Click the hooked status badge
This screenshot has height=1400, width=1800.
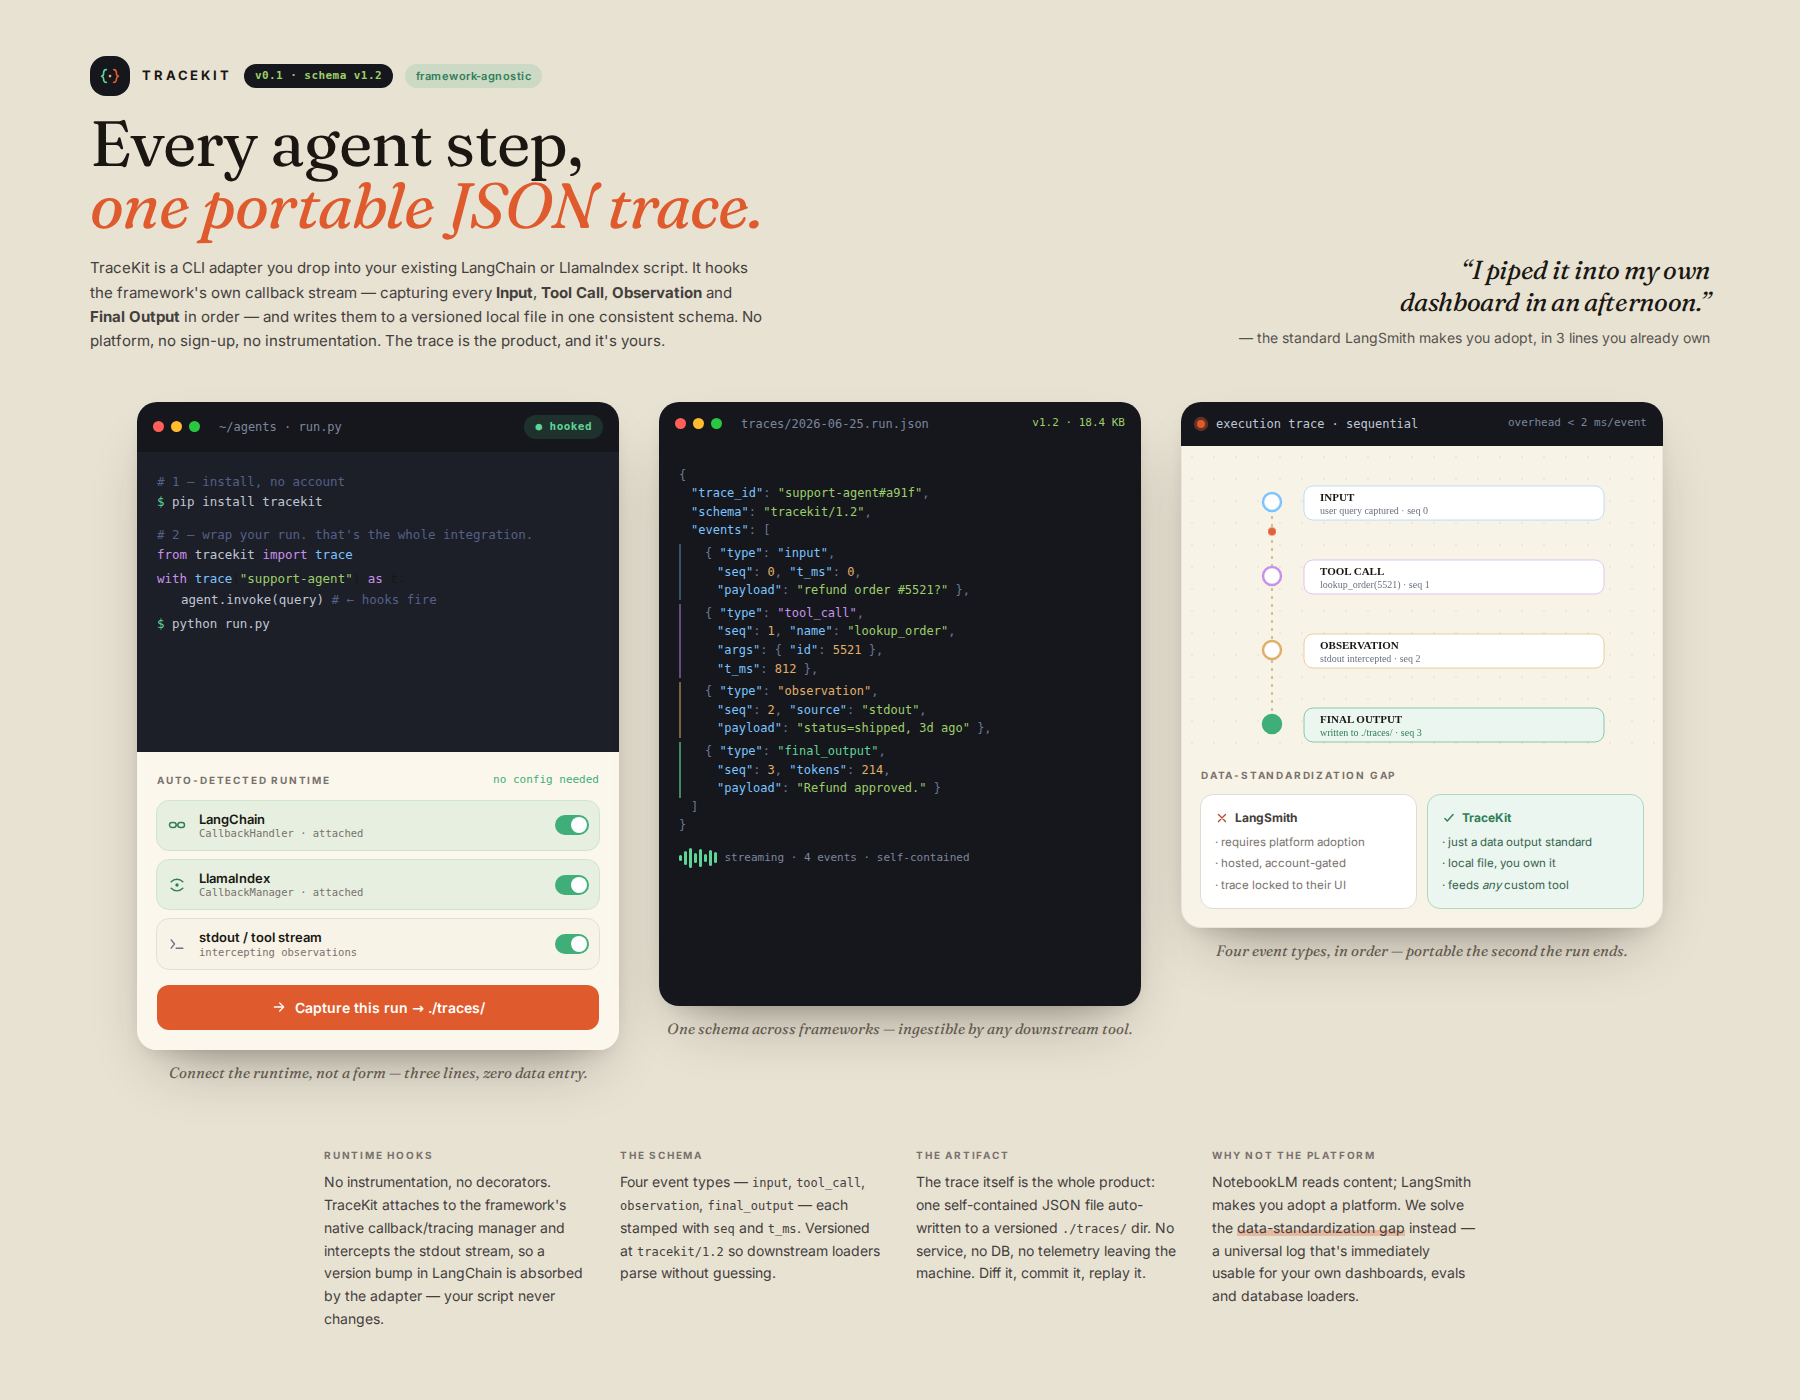click(563, 426)
